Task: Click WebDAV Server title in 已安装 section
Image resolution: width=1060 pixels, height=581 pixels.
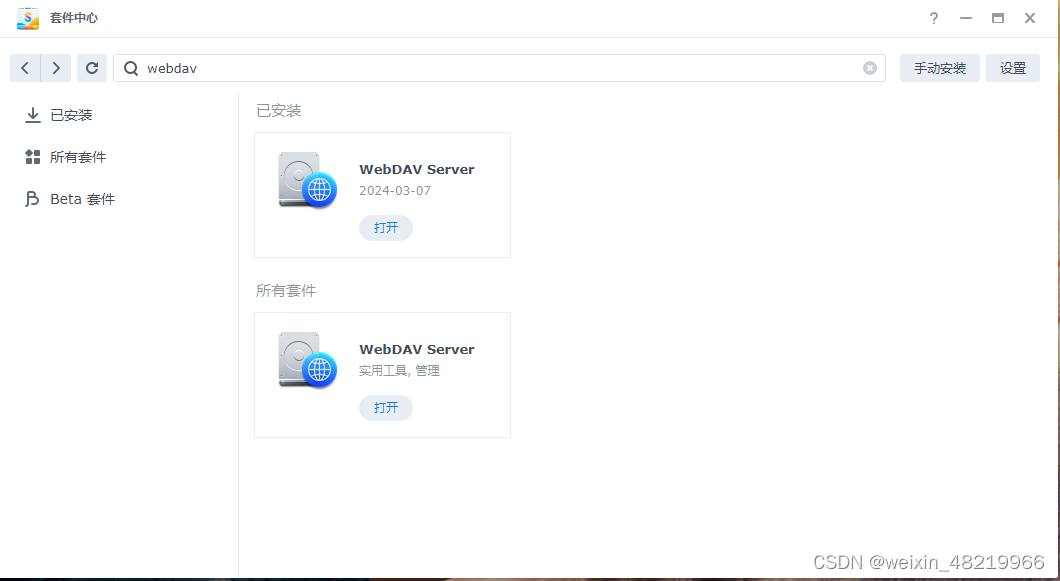Action: [417, 169]
